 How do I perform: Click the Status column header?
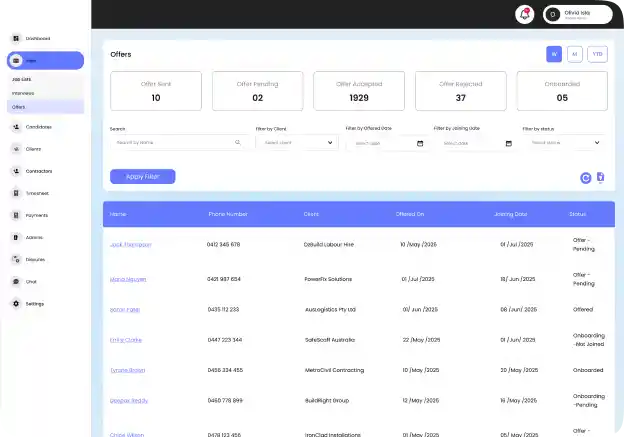(x=577, y=214)
